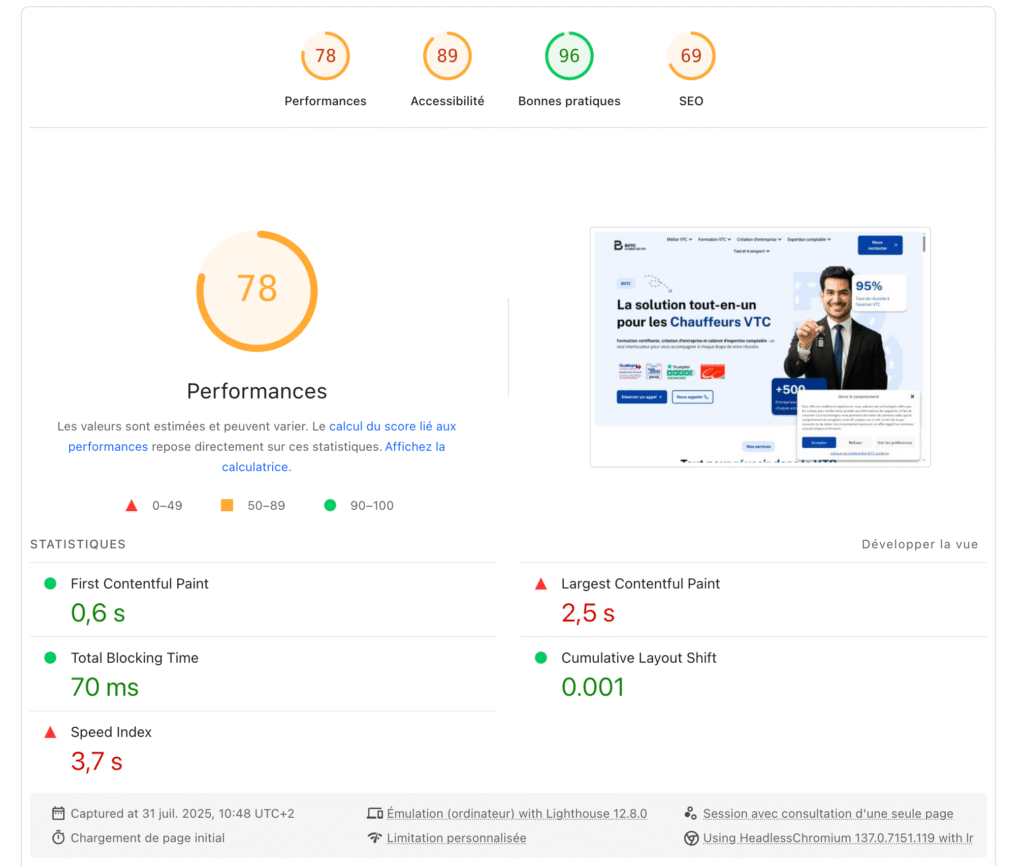Click the network throttling icon beside 'Limitation personnalisée'
Image resolution: width=1024 pixels, height=866 pixels.
375,838
